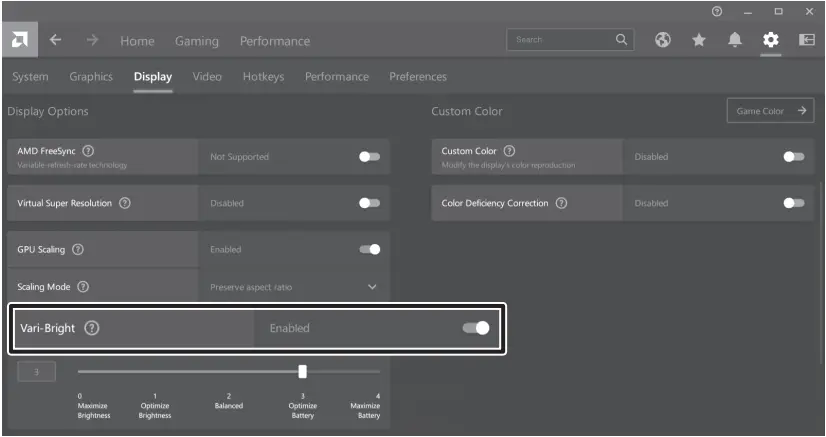The height and width of the screenshot is (437, 826).
Task: Click the back navigation arrow
Action: [x=55, y=41]
